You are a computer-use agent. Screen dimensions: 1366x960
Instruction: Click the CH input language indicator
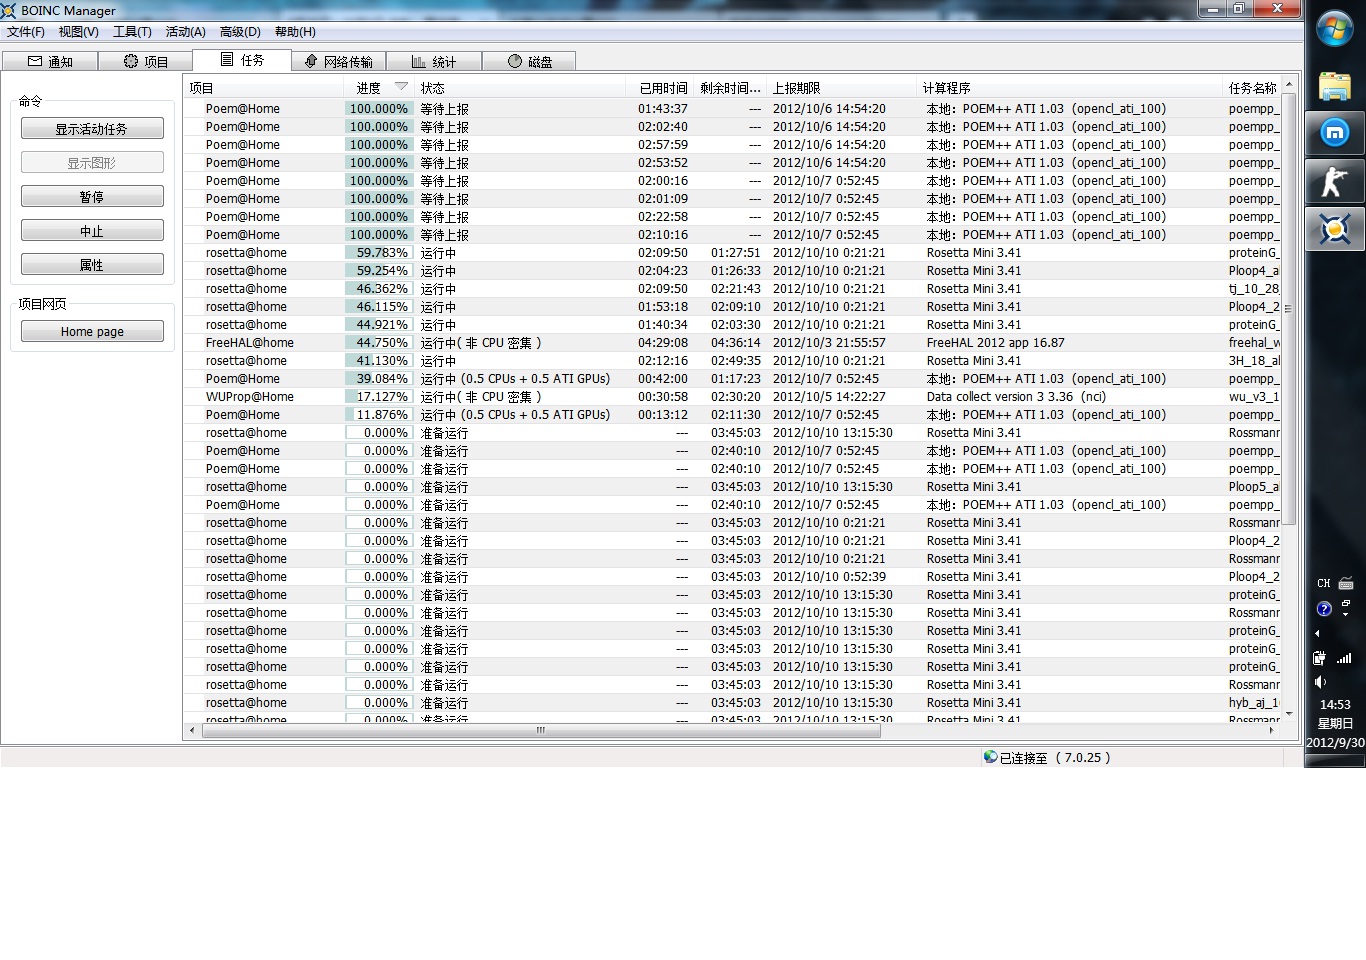(1324, 583)
